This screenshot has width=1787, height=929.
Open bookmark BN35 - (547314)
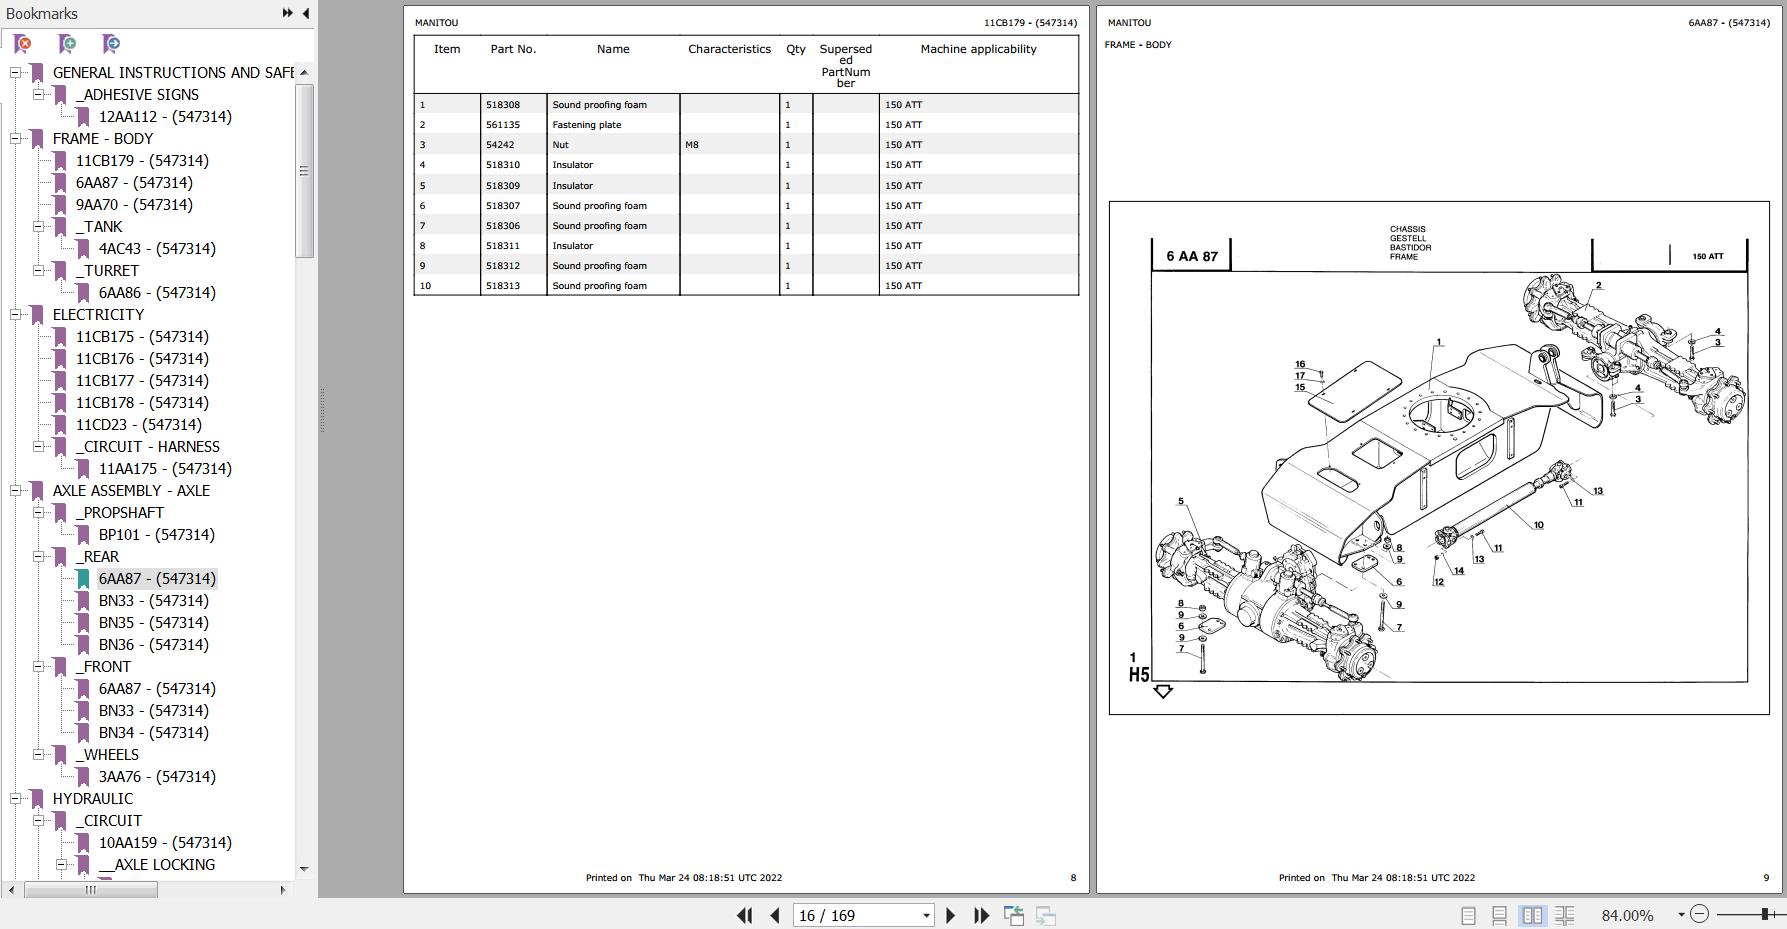(x=154, y=622)
